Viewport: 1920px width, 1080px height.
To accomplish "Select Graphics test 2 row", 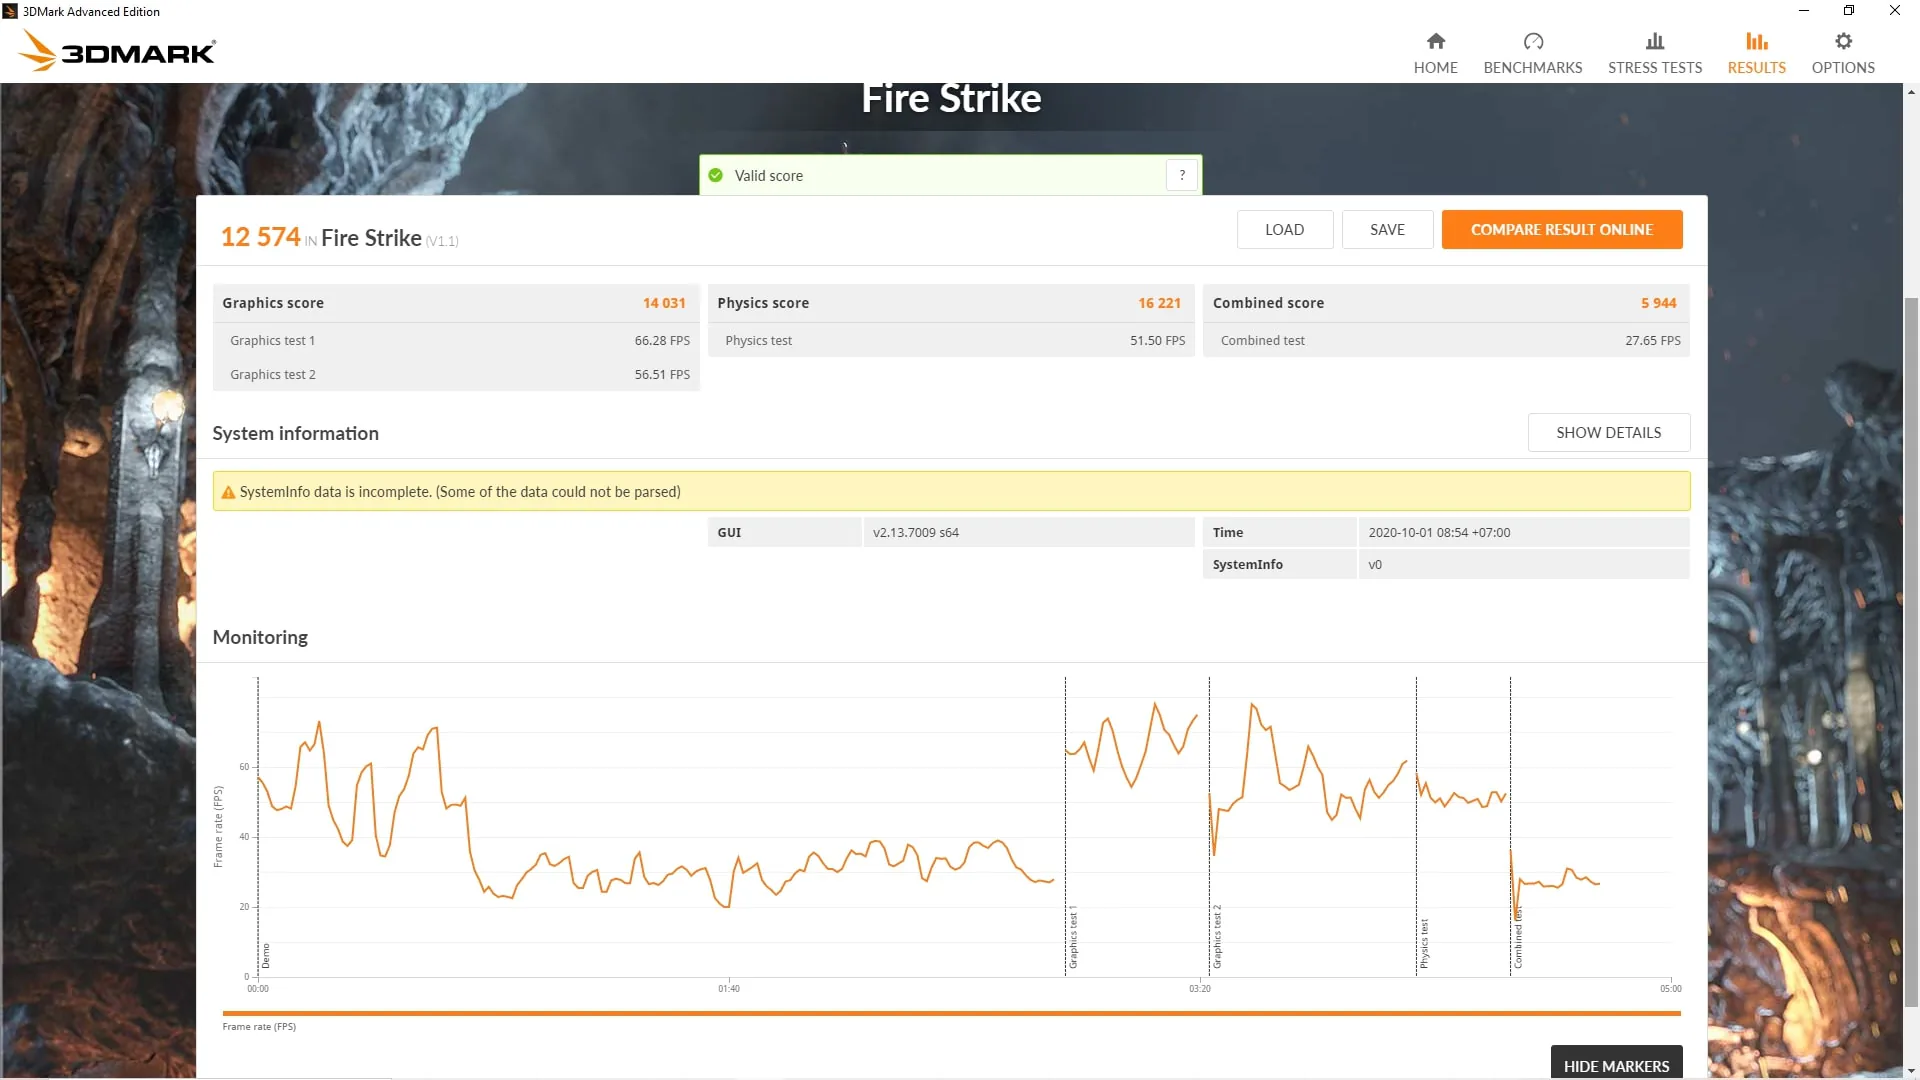I will pyautogui.click(x=456, y=374).
